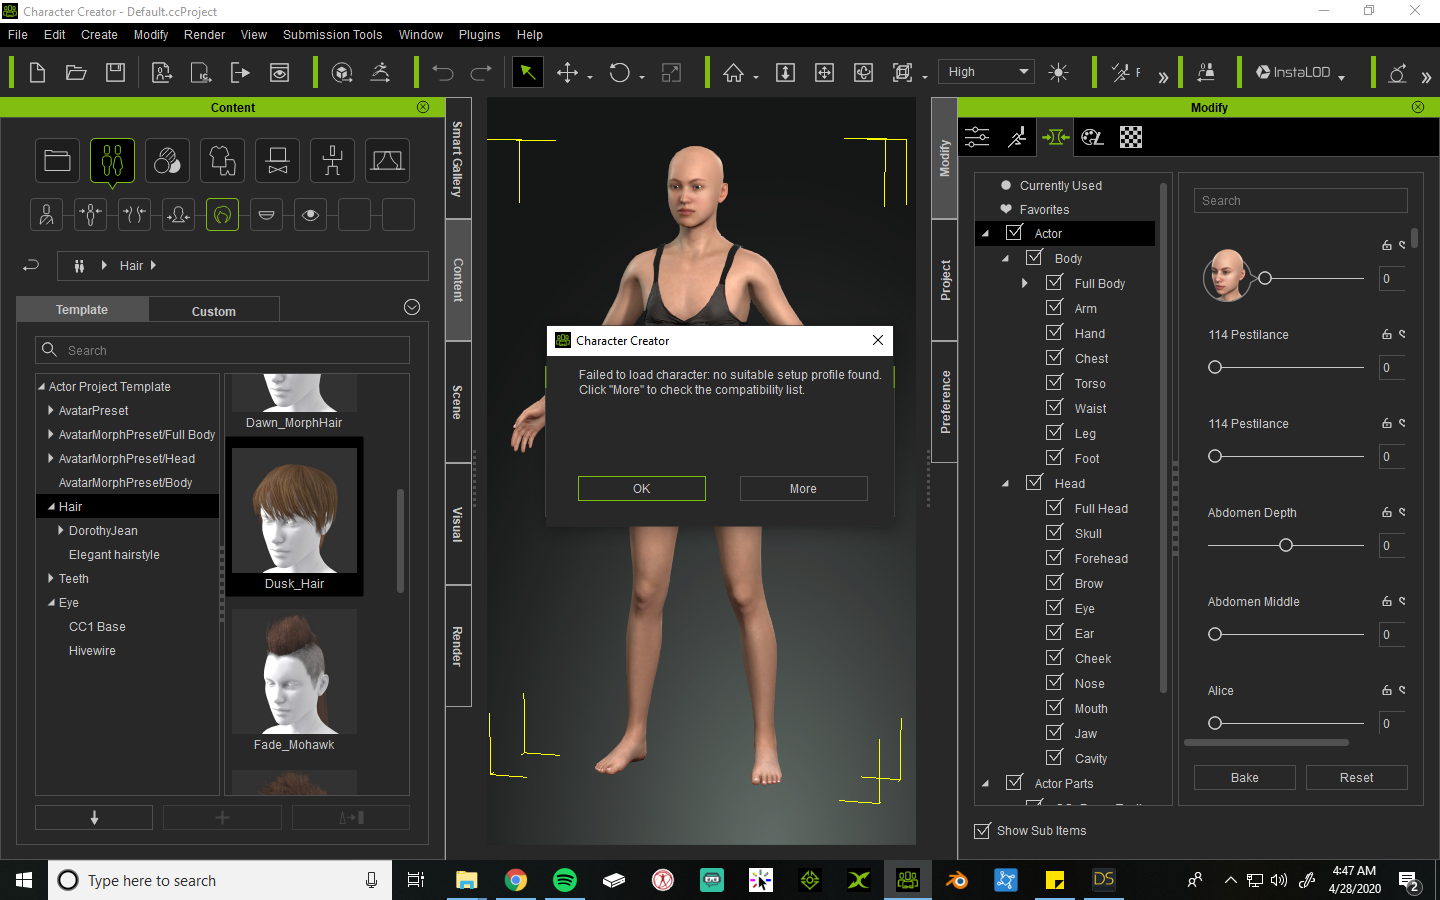Click the Reset button
This screenshot has width=1440, height=900.
pos(1357,778)
